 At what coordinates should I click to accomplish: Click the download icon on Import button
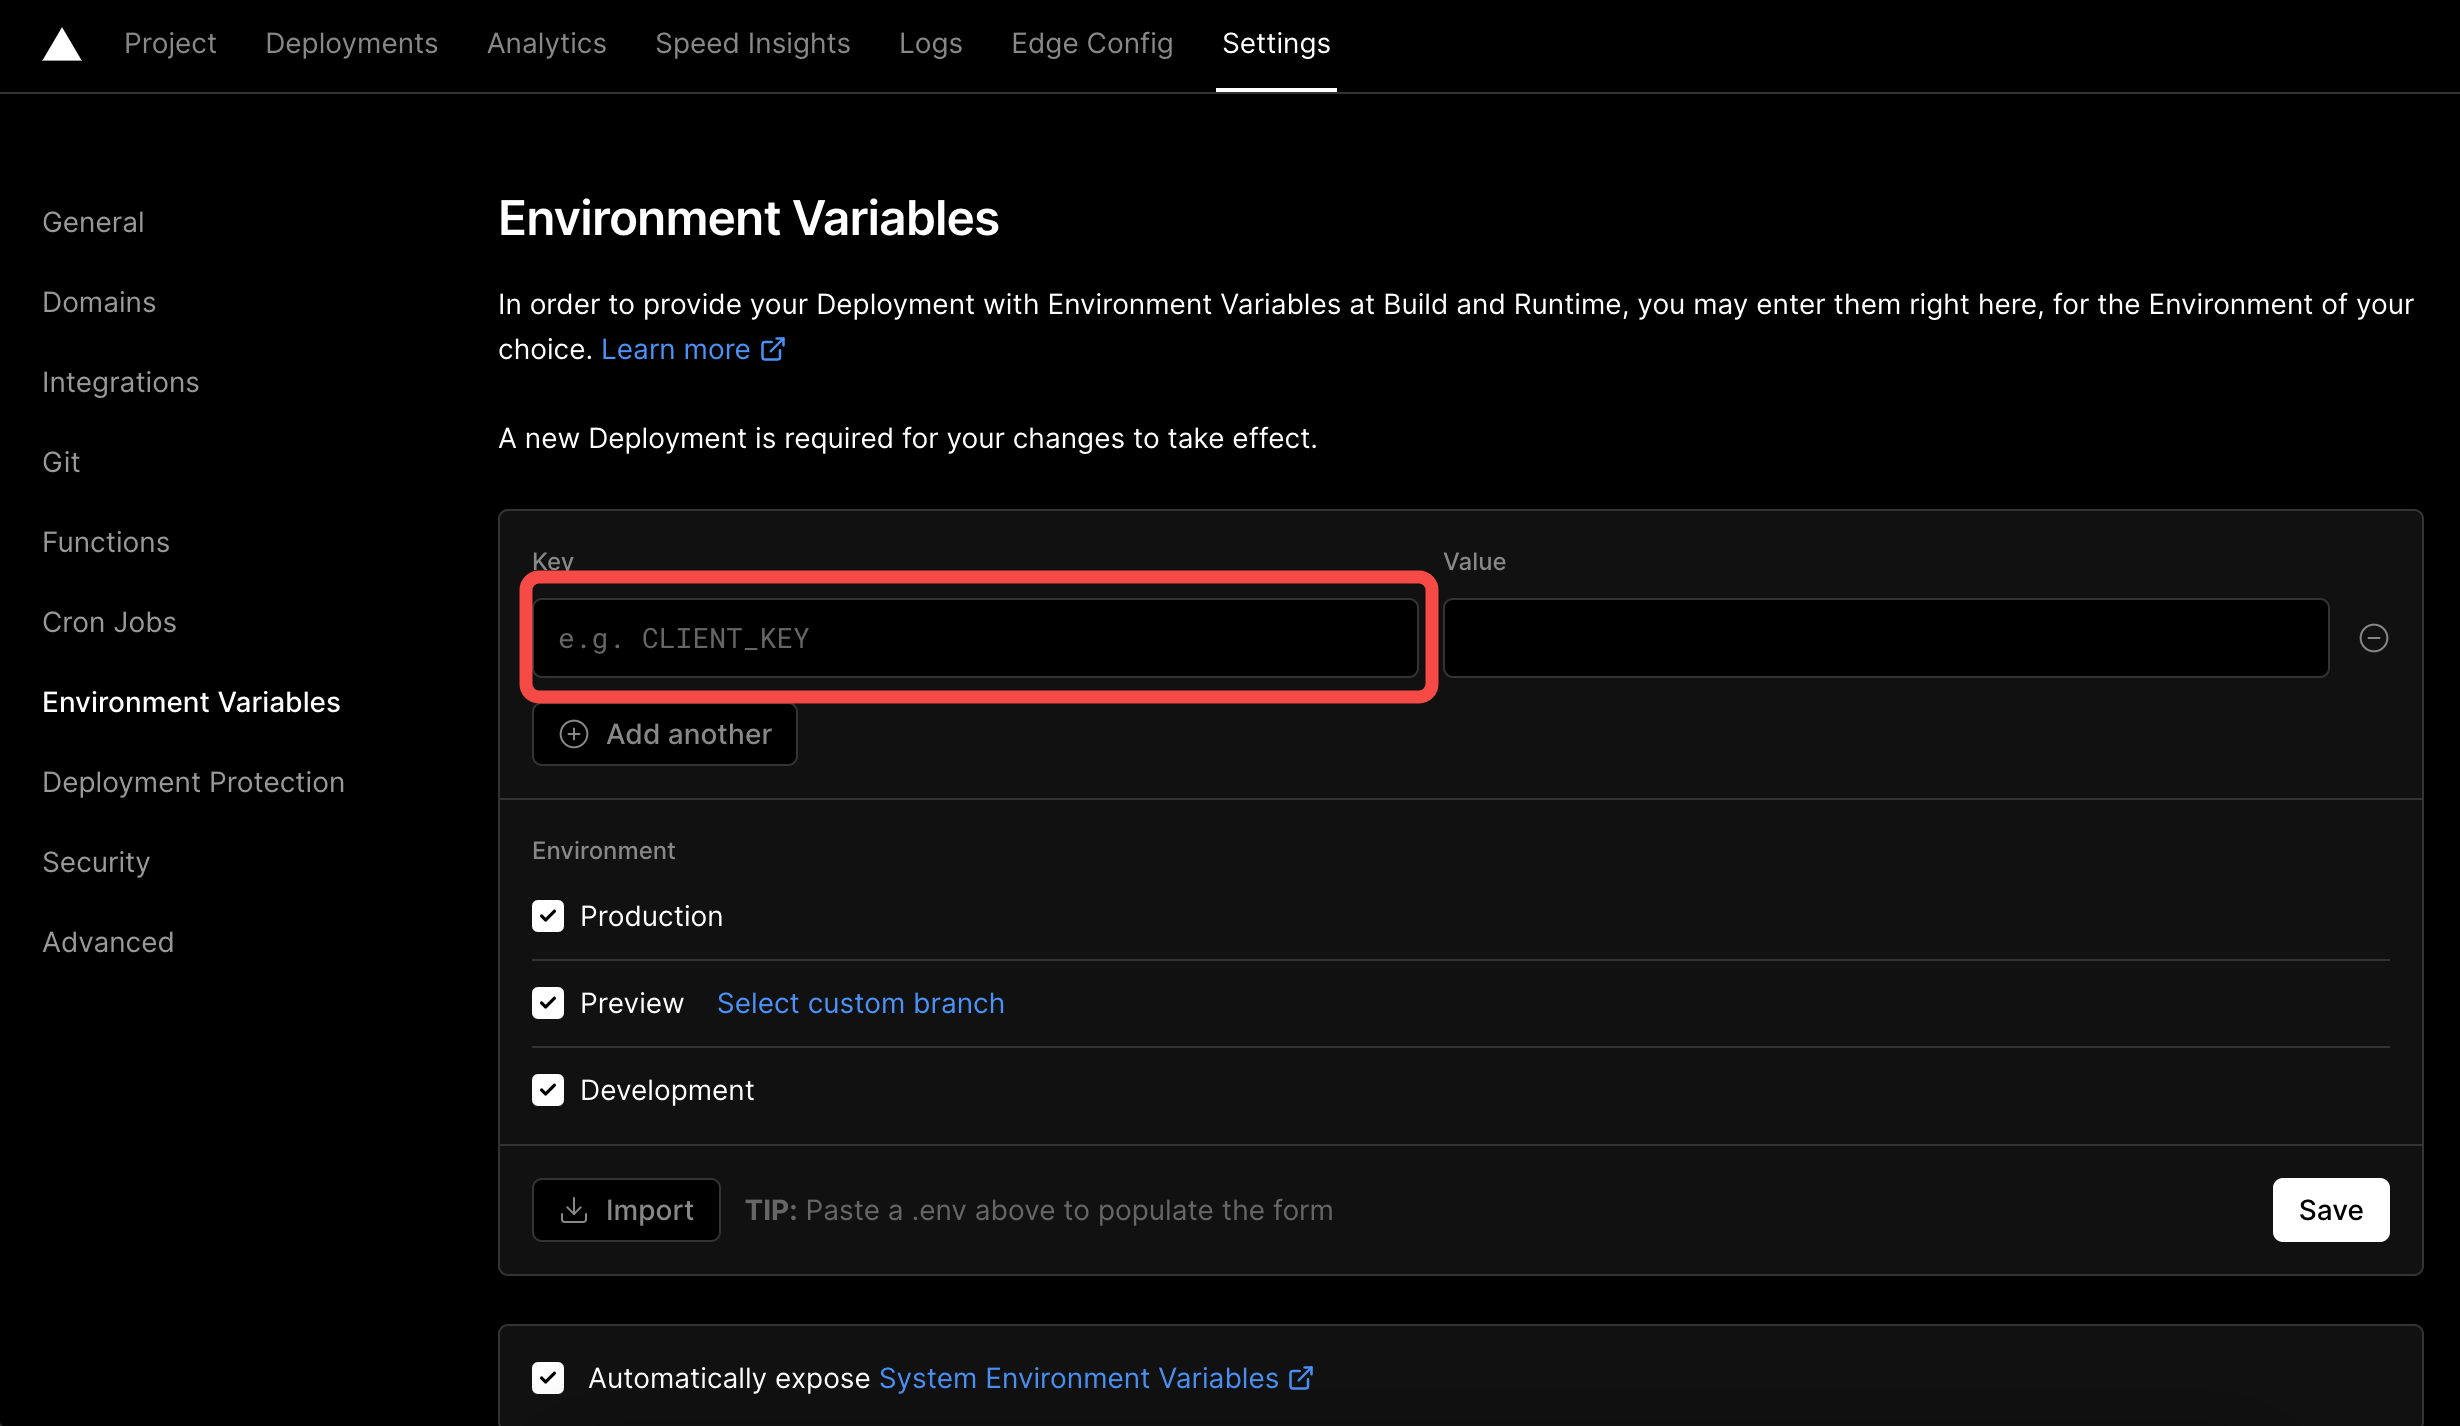[574, 1210]
